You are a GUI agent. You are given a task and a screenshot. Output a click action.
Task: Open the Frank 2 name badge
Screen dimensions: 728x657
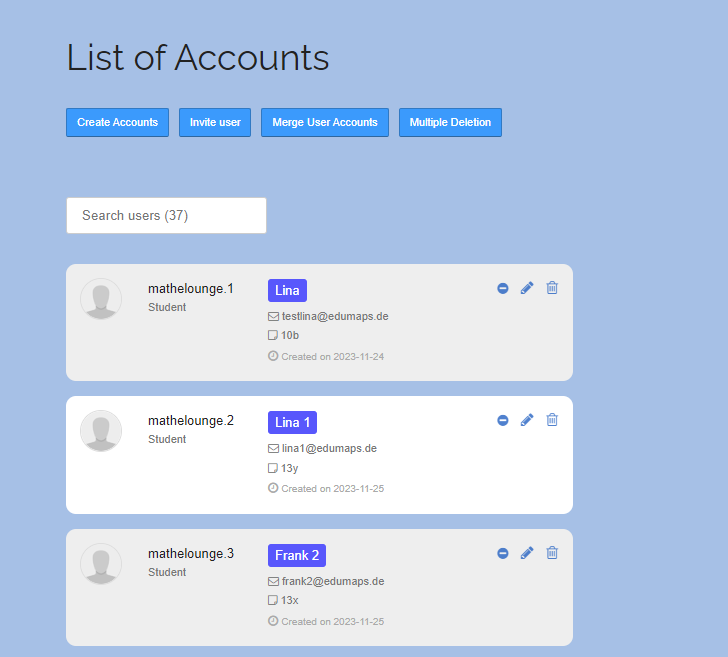coord(296,555)
